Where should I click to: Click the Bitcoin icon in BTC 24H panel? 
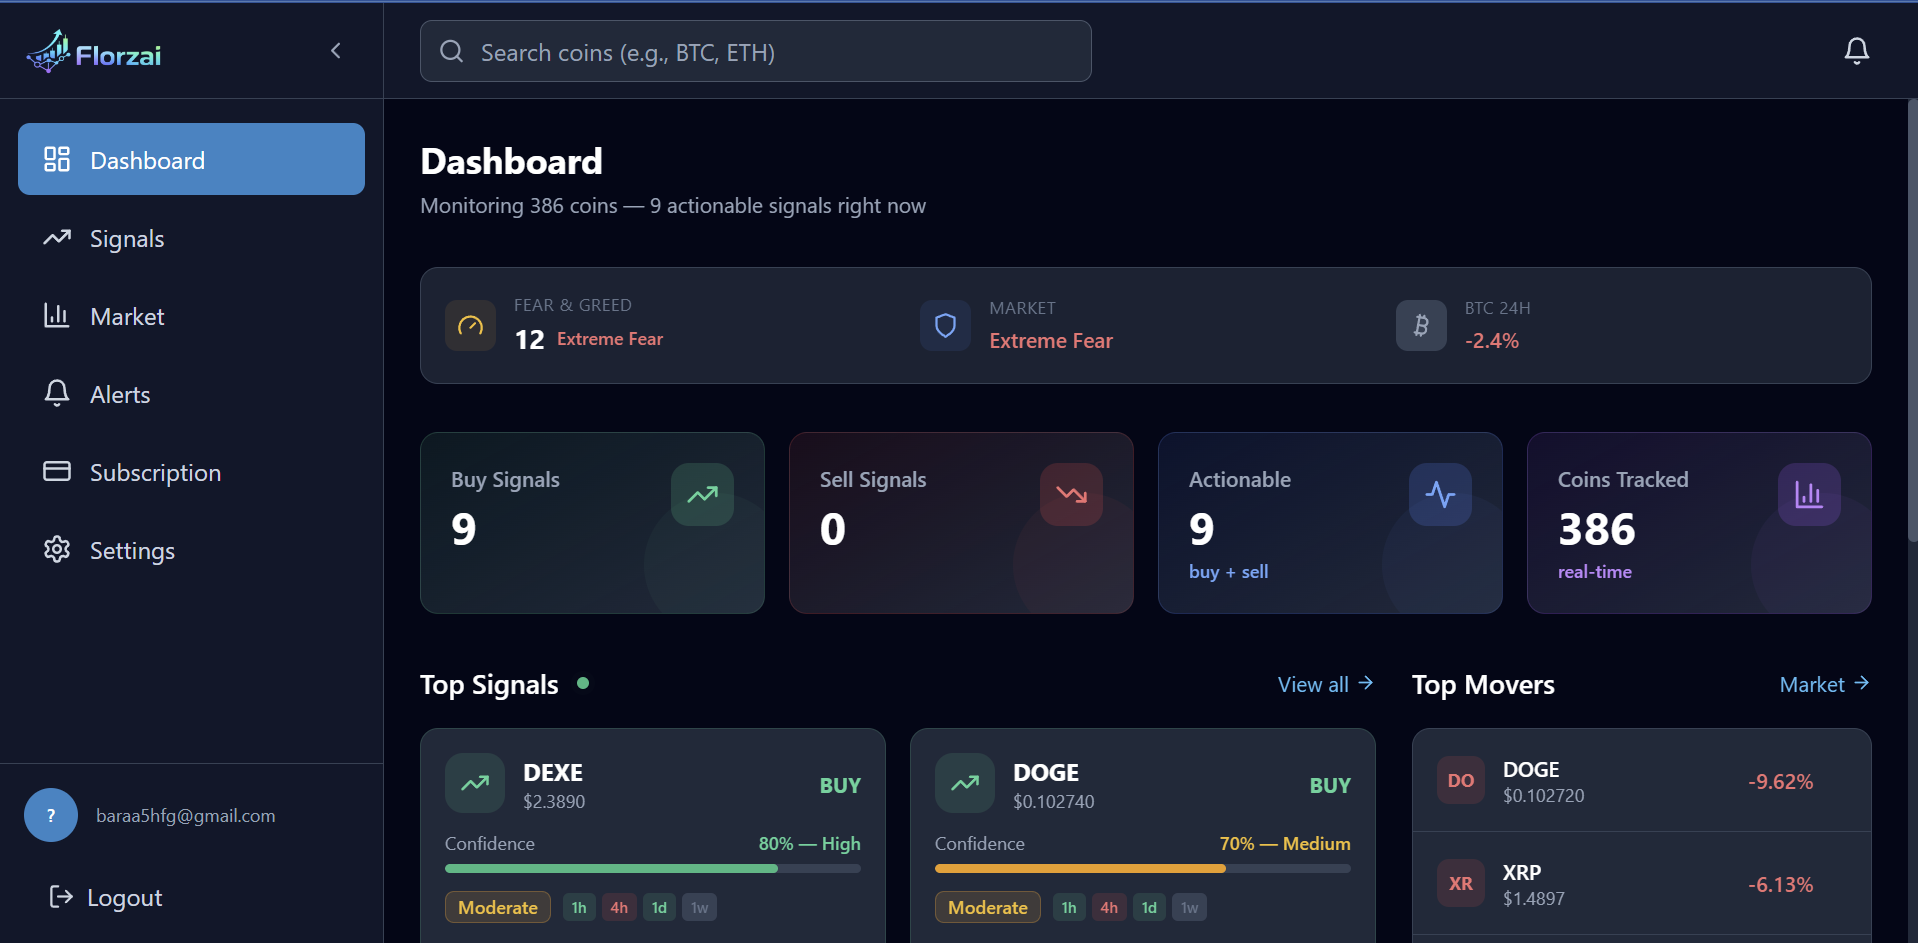pos(1420,325)
